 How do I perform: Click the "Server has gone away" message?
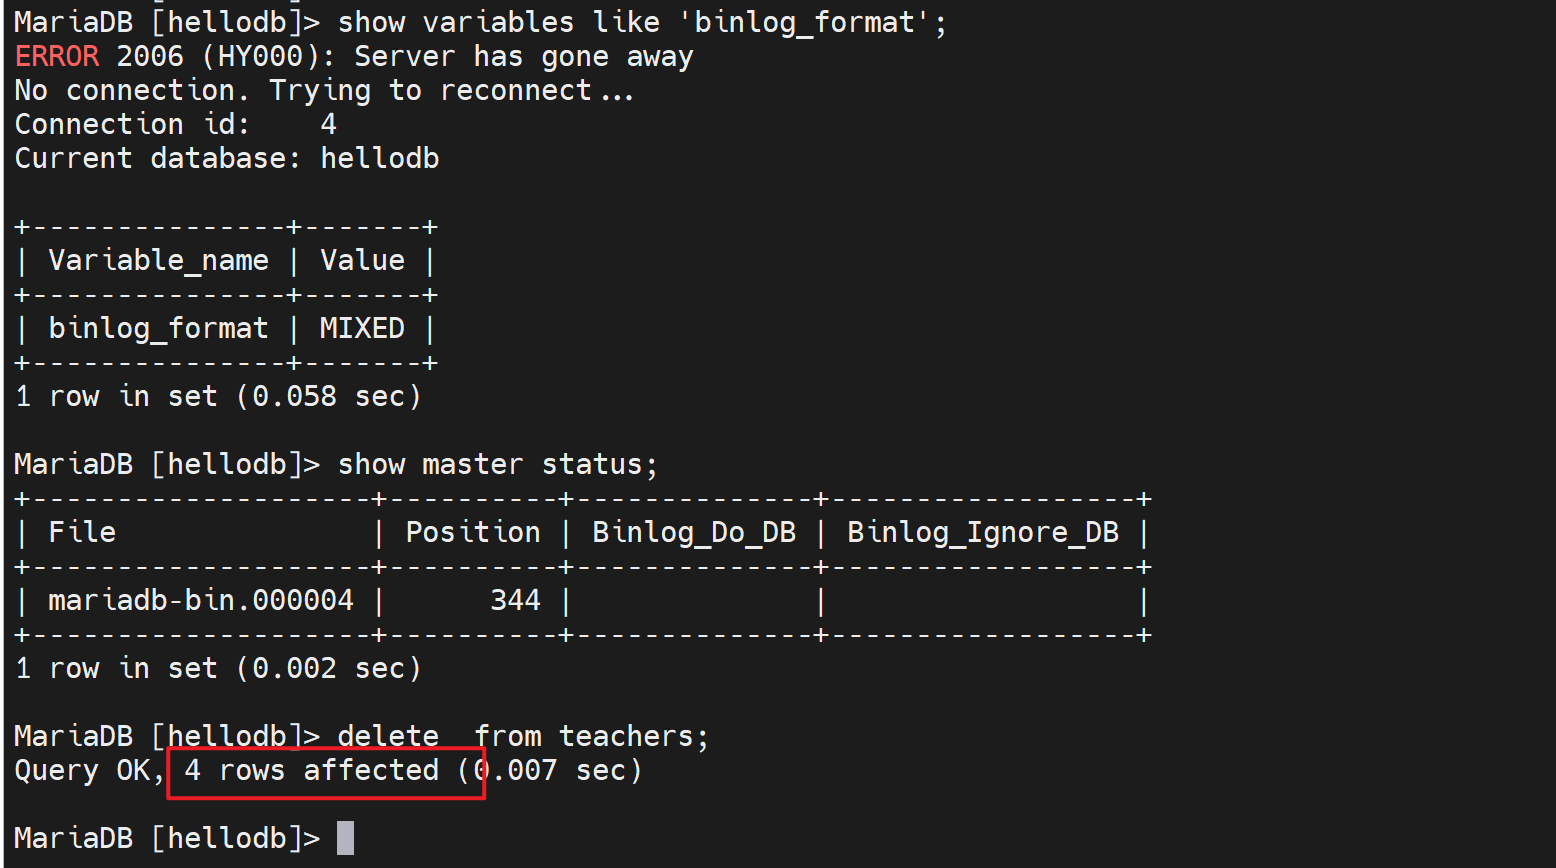[523, 56]
